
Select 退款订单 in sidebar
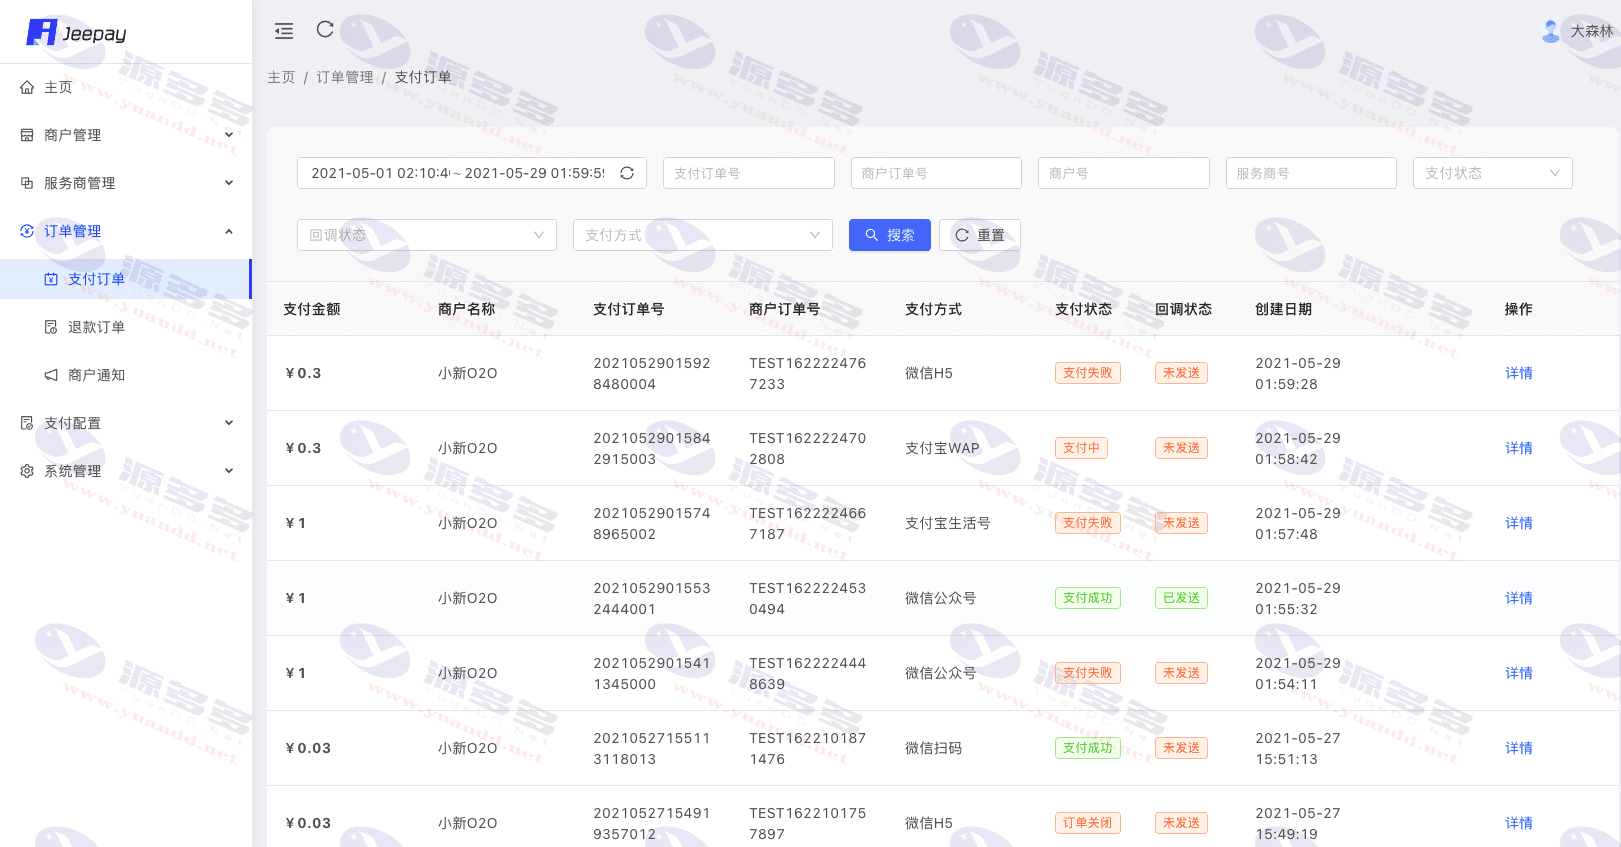click(126, 327)
